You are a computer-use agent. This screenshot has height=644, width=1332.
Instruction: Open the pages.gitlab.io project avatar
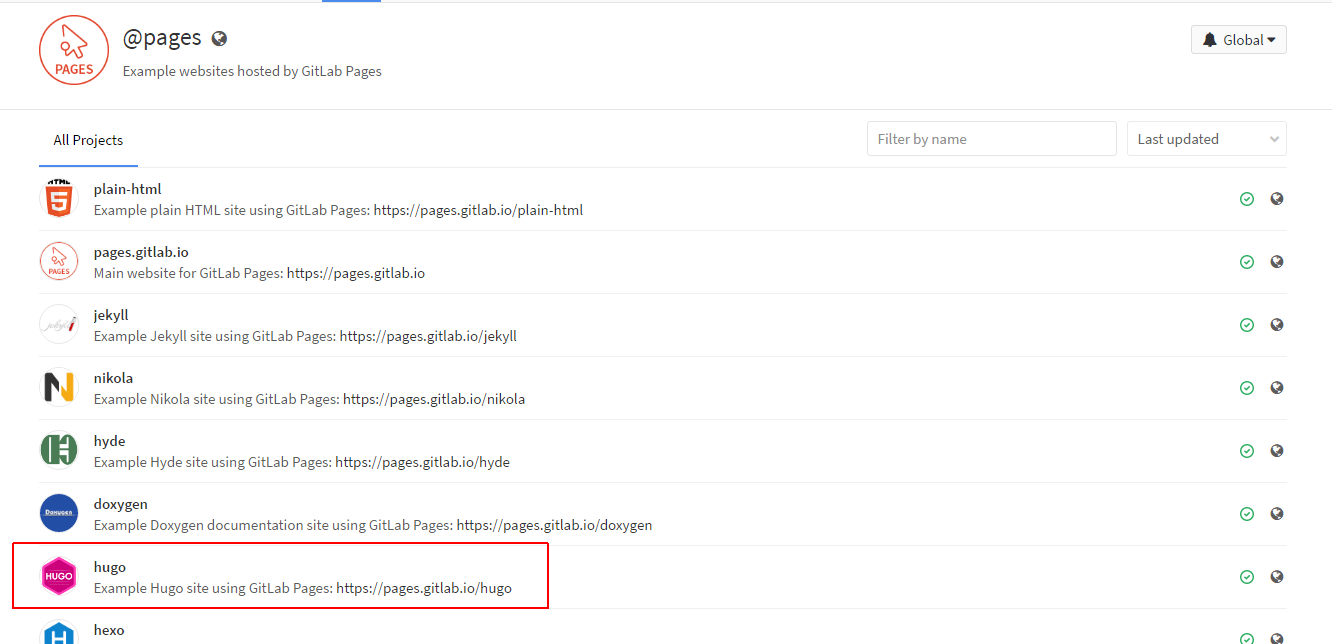(x=59, y=261)
